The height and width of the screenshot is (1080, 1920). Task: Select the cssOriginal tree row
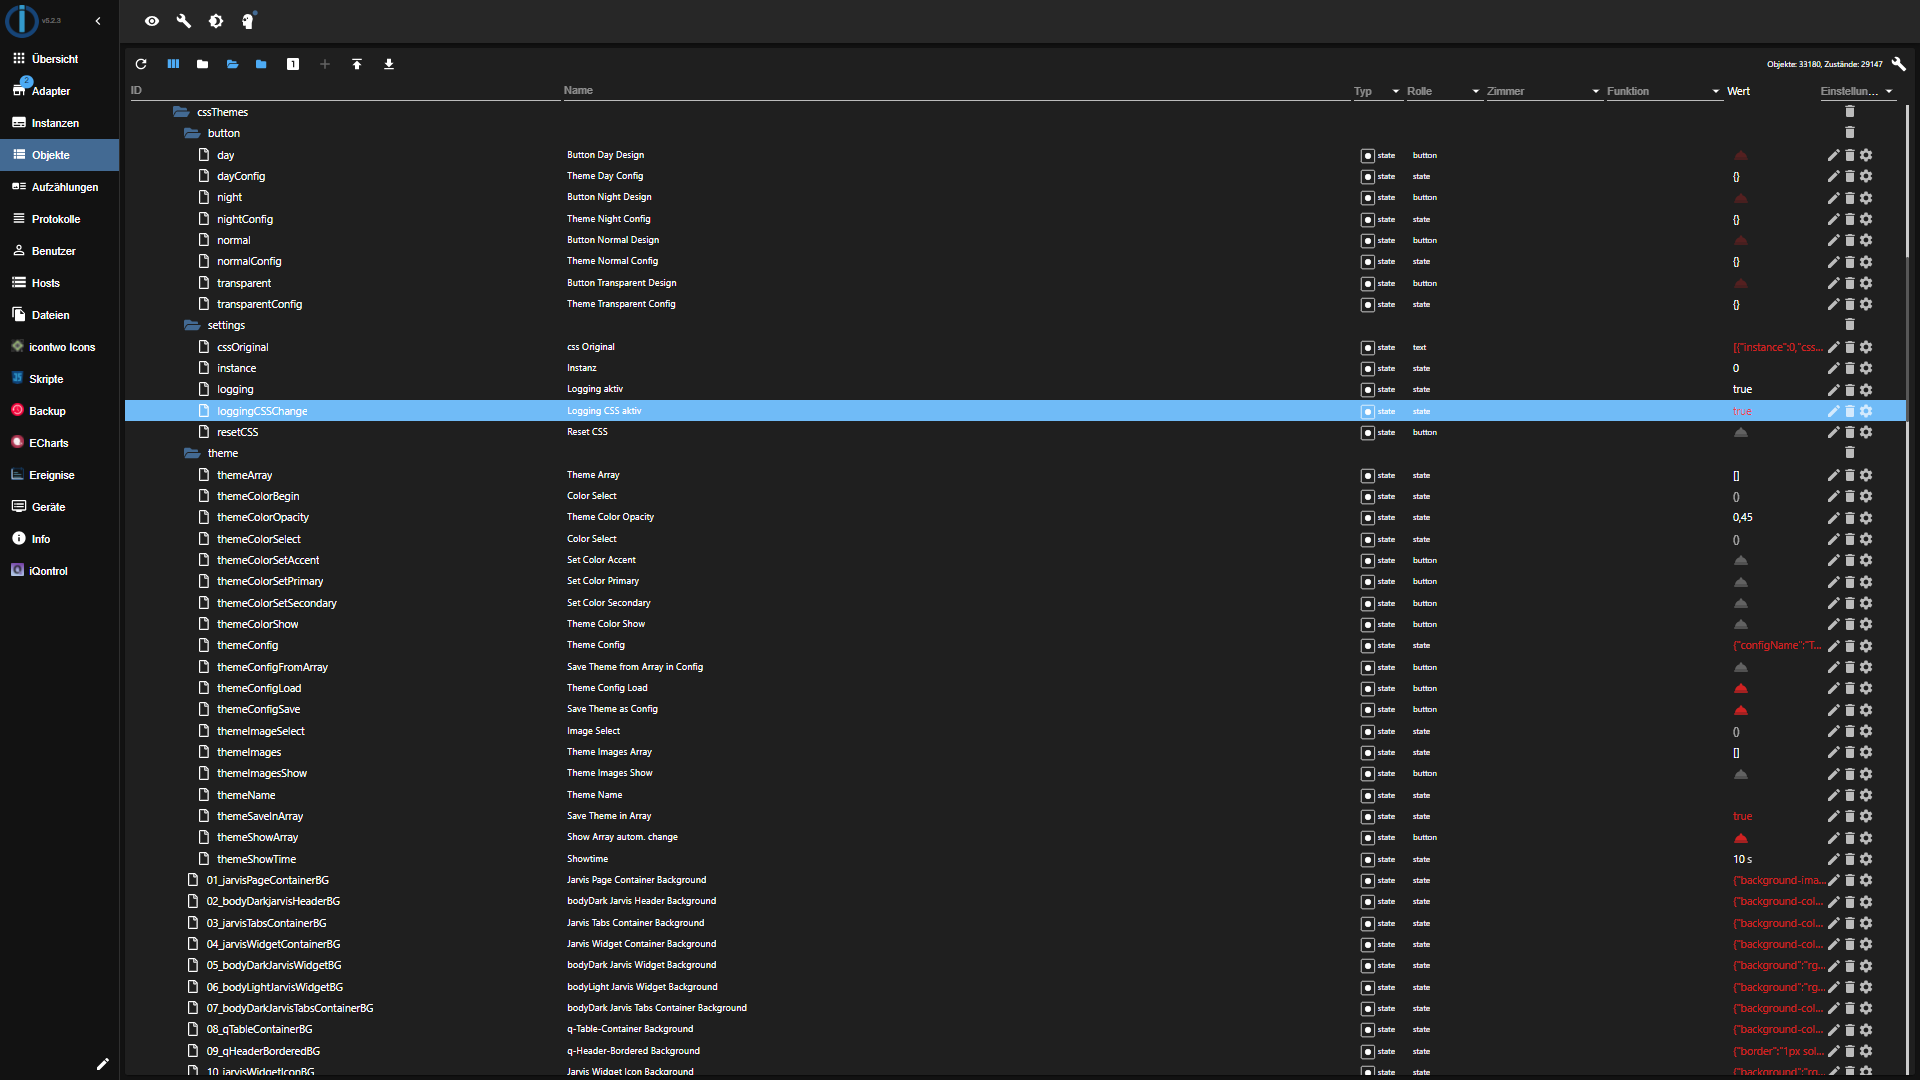1015,347
